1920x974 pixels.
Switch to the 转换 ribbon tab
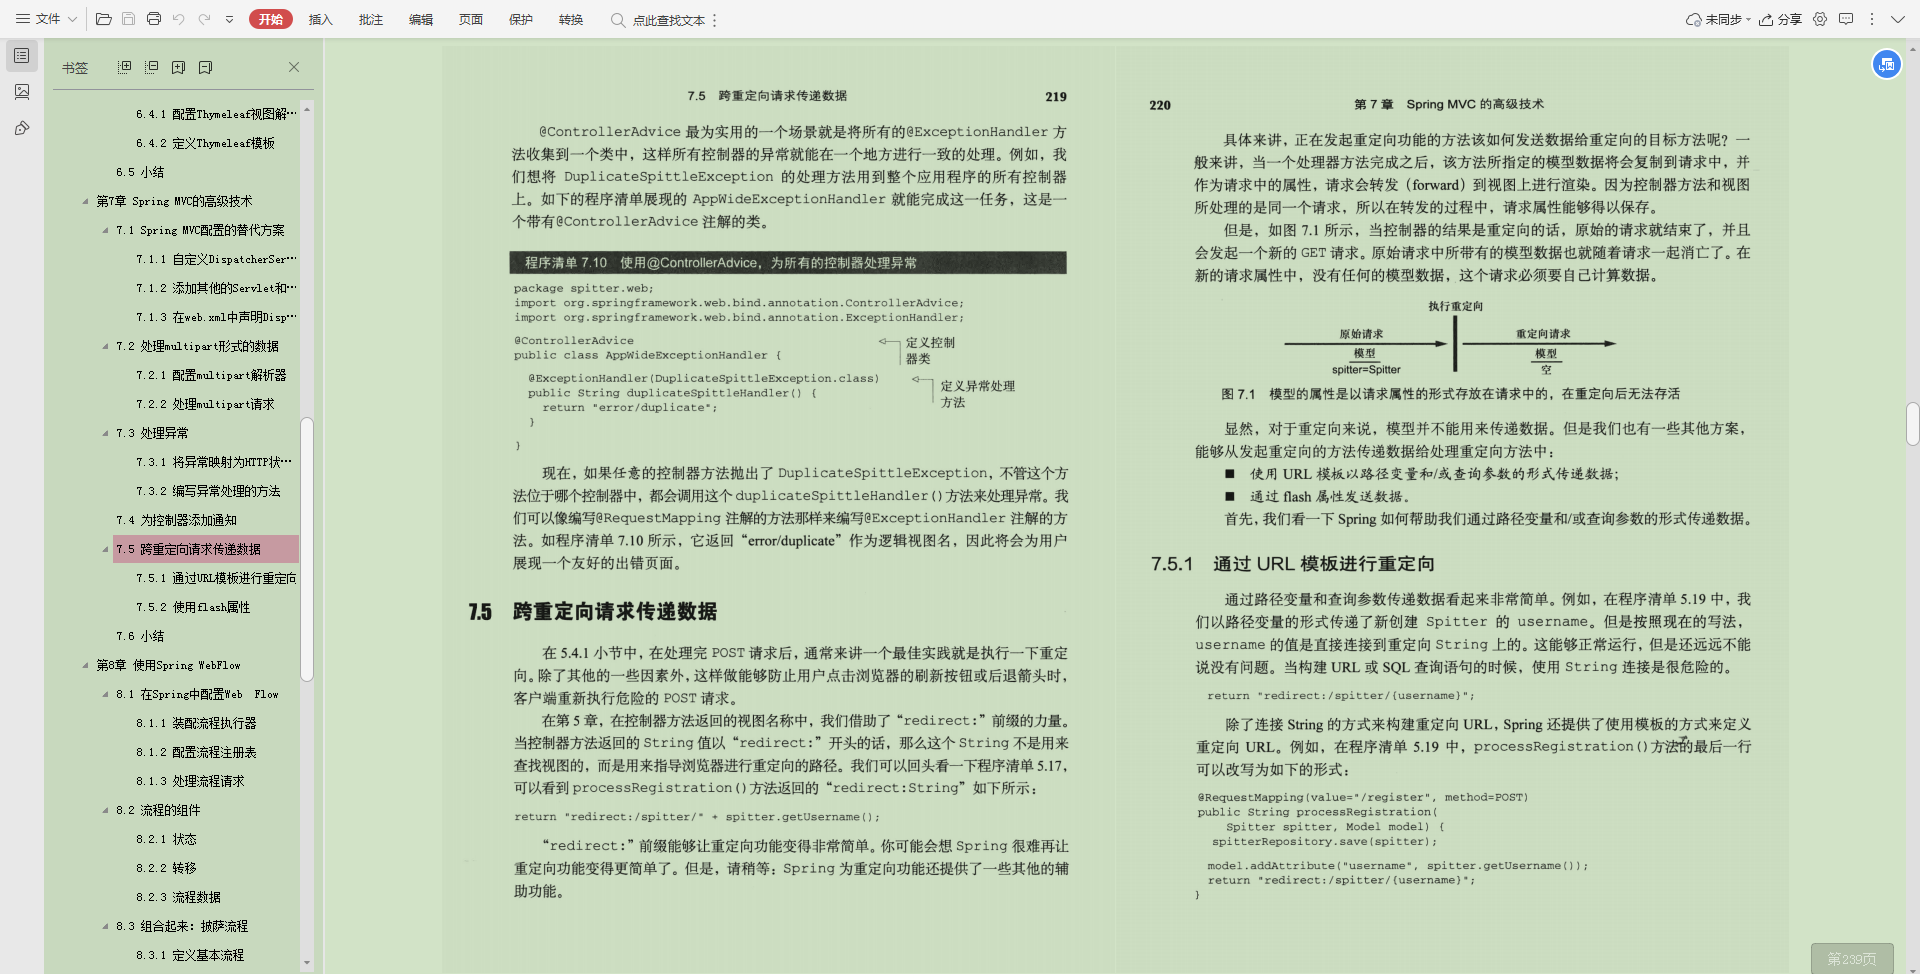(x=570, y=19)
